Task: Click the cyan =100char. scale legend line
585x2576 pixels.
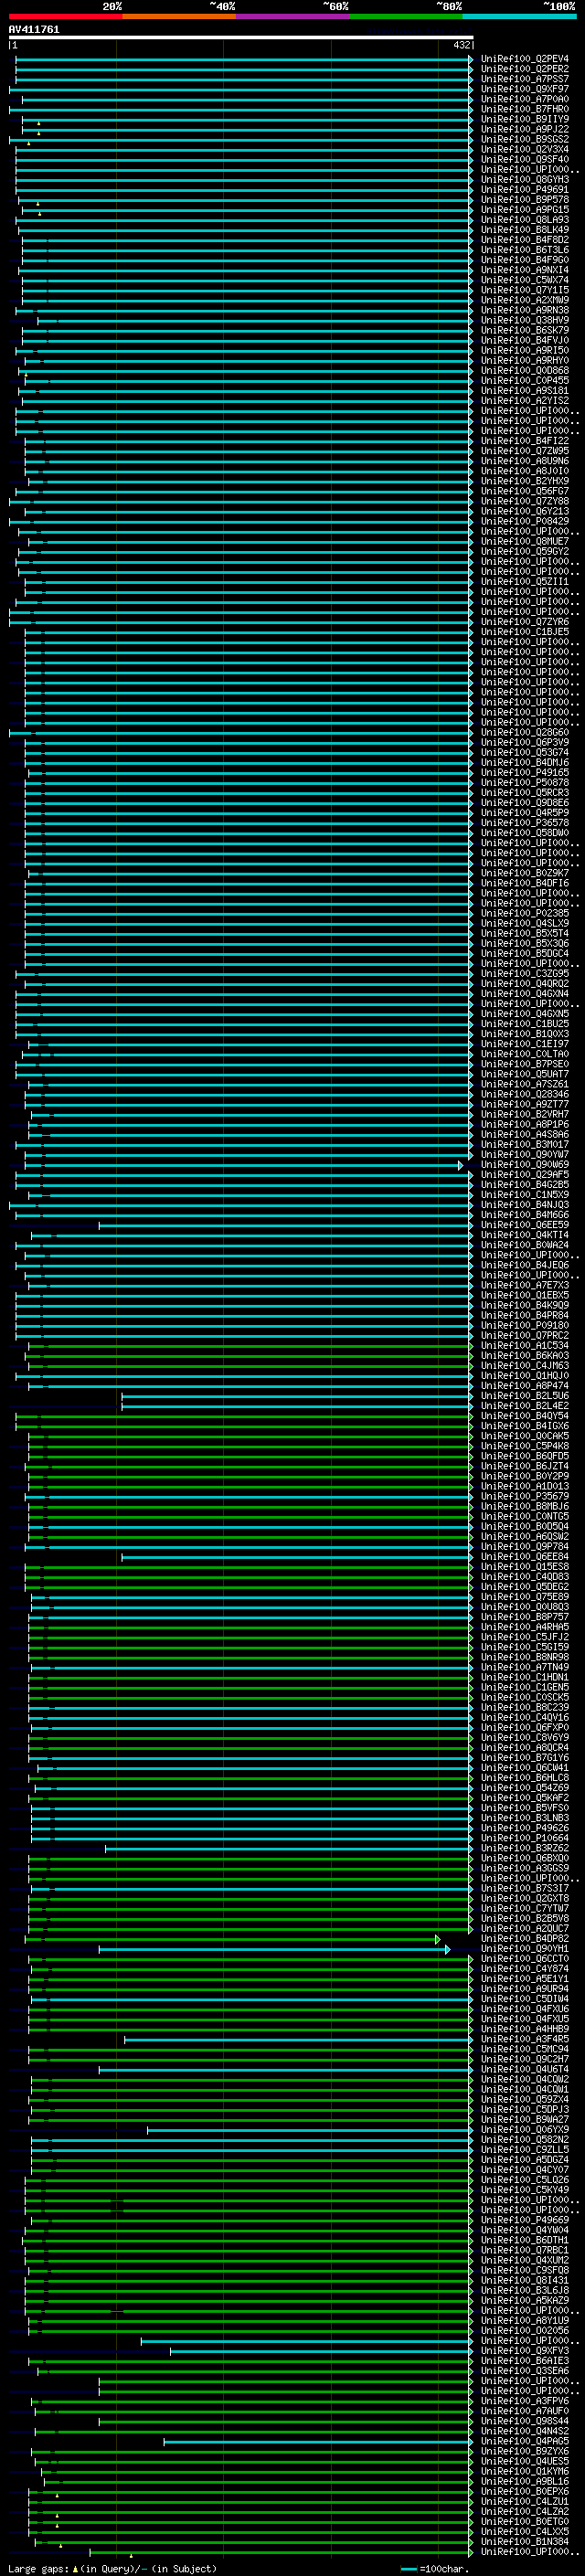Action: pos(408,2569)
